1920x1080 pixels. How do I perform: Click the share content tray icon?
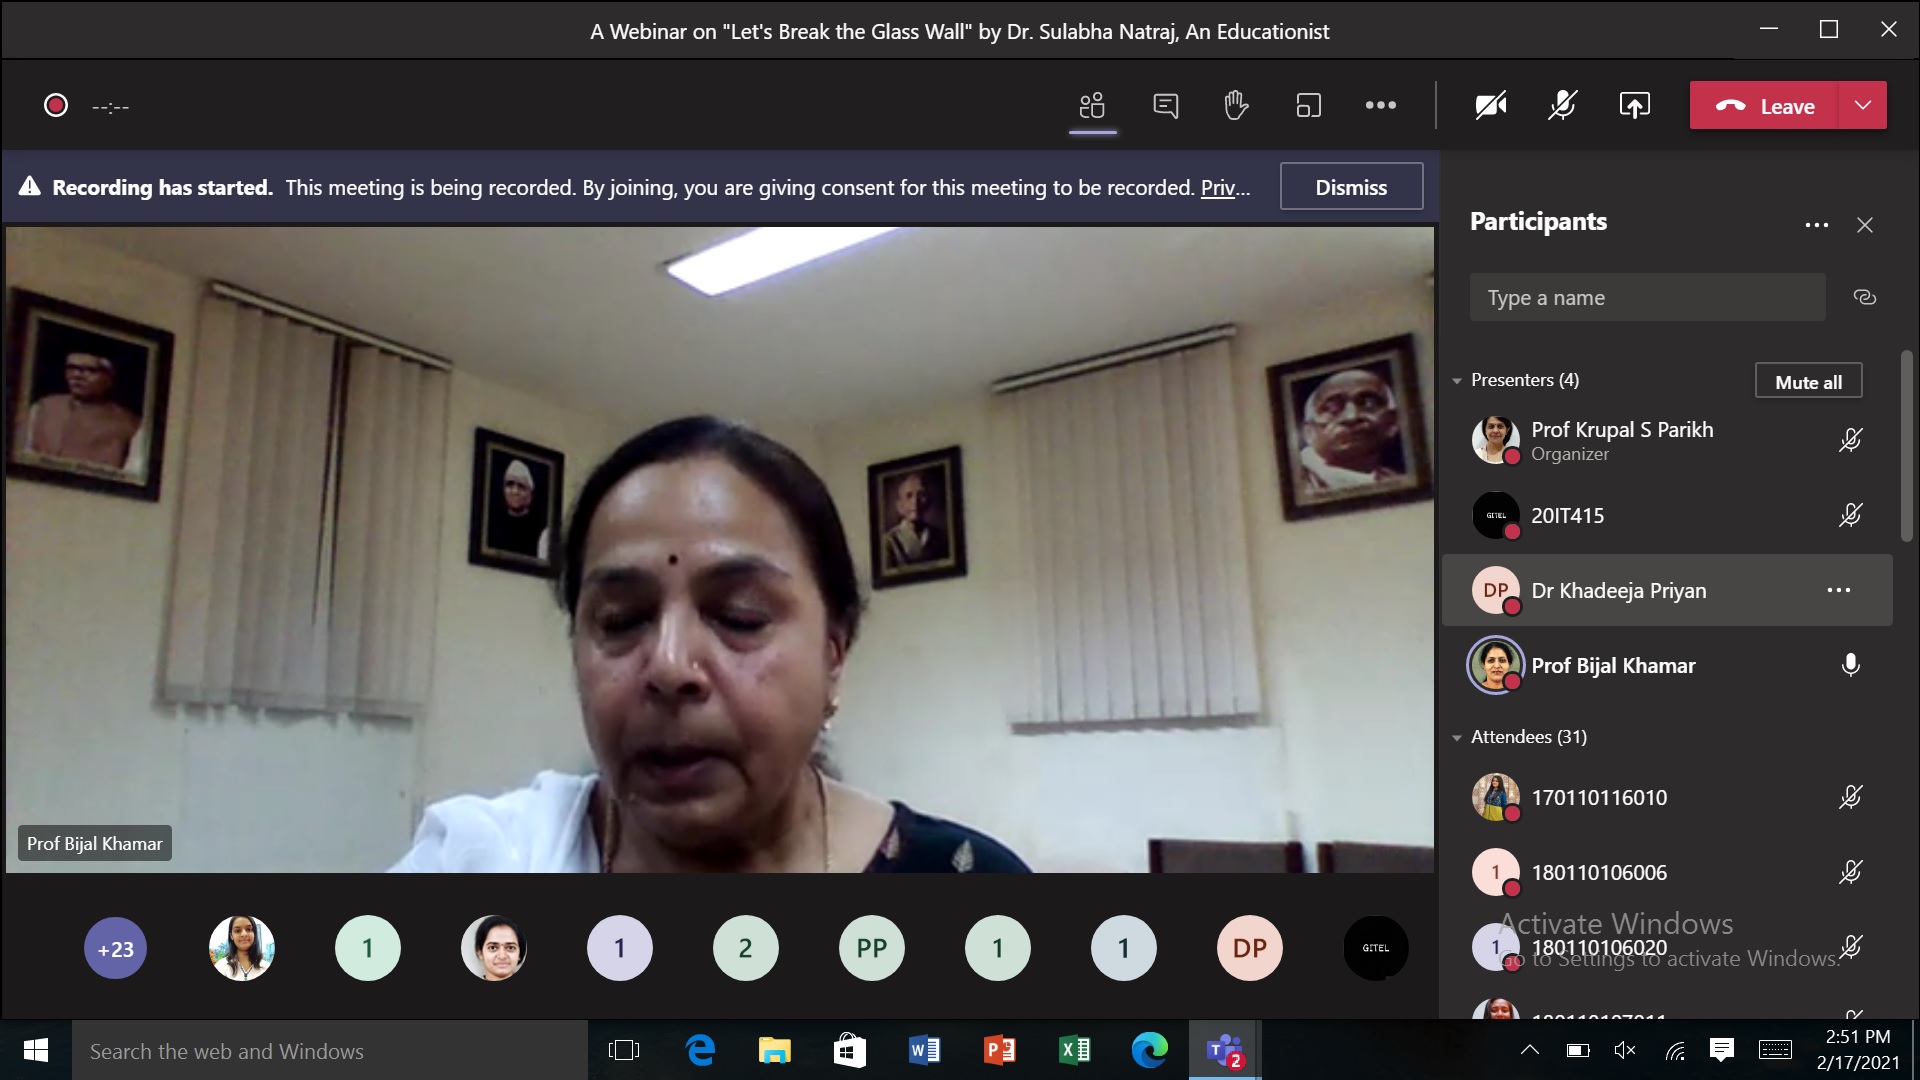coord(1634,105)
